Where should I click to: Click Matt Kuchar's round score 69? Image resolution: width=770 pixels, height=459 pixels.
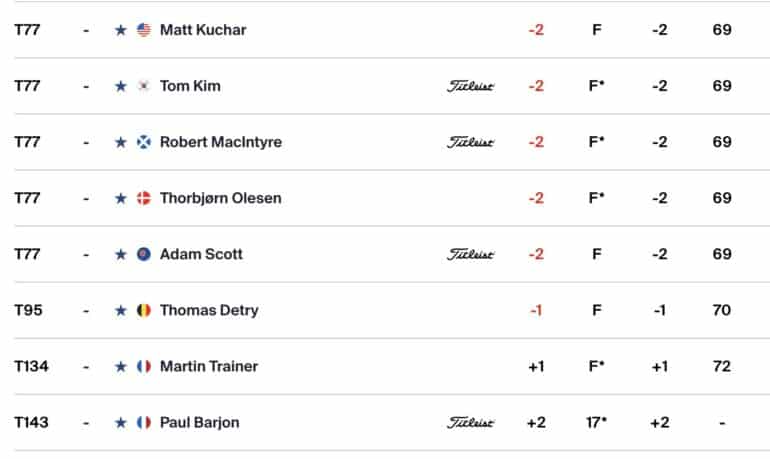pyautogui.click(x=722, y=30)
